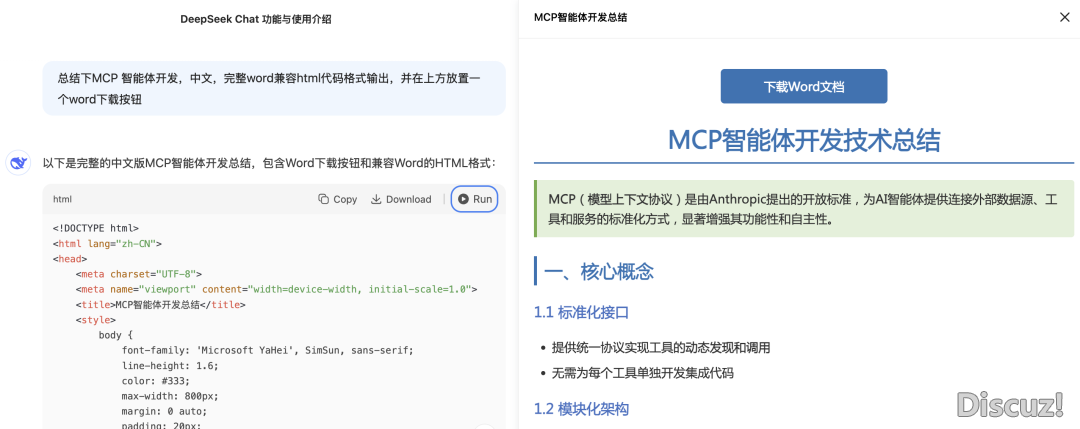The image size is (1080, 429).
Task: Close the MCP智能体开发总结 preview panel
Action: (x=1064, y=17)
